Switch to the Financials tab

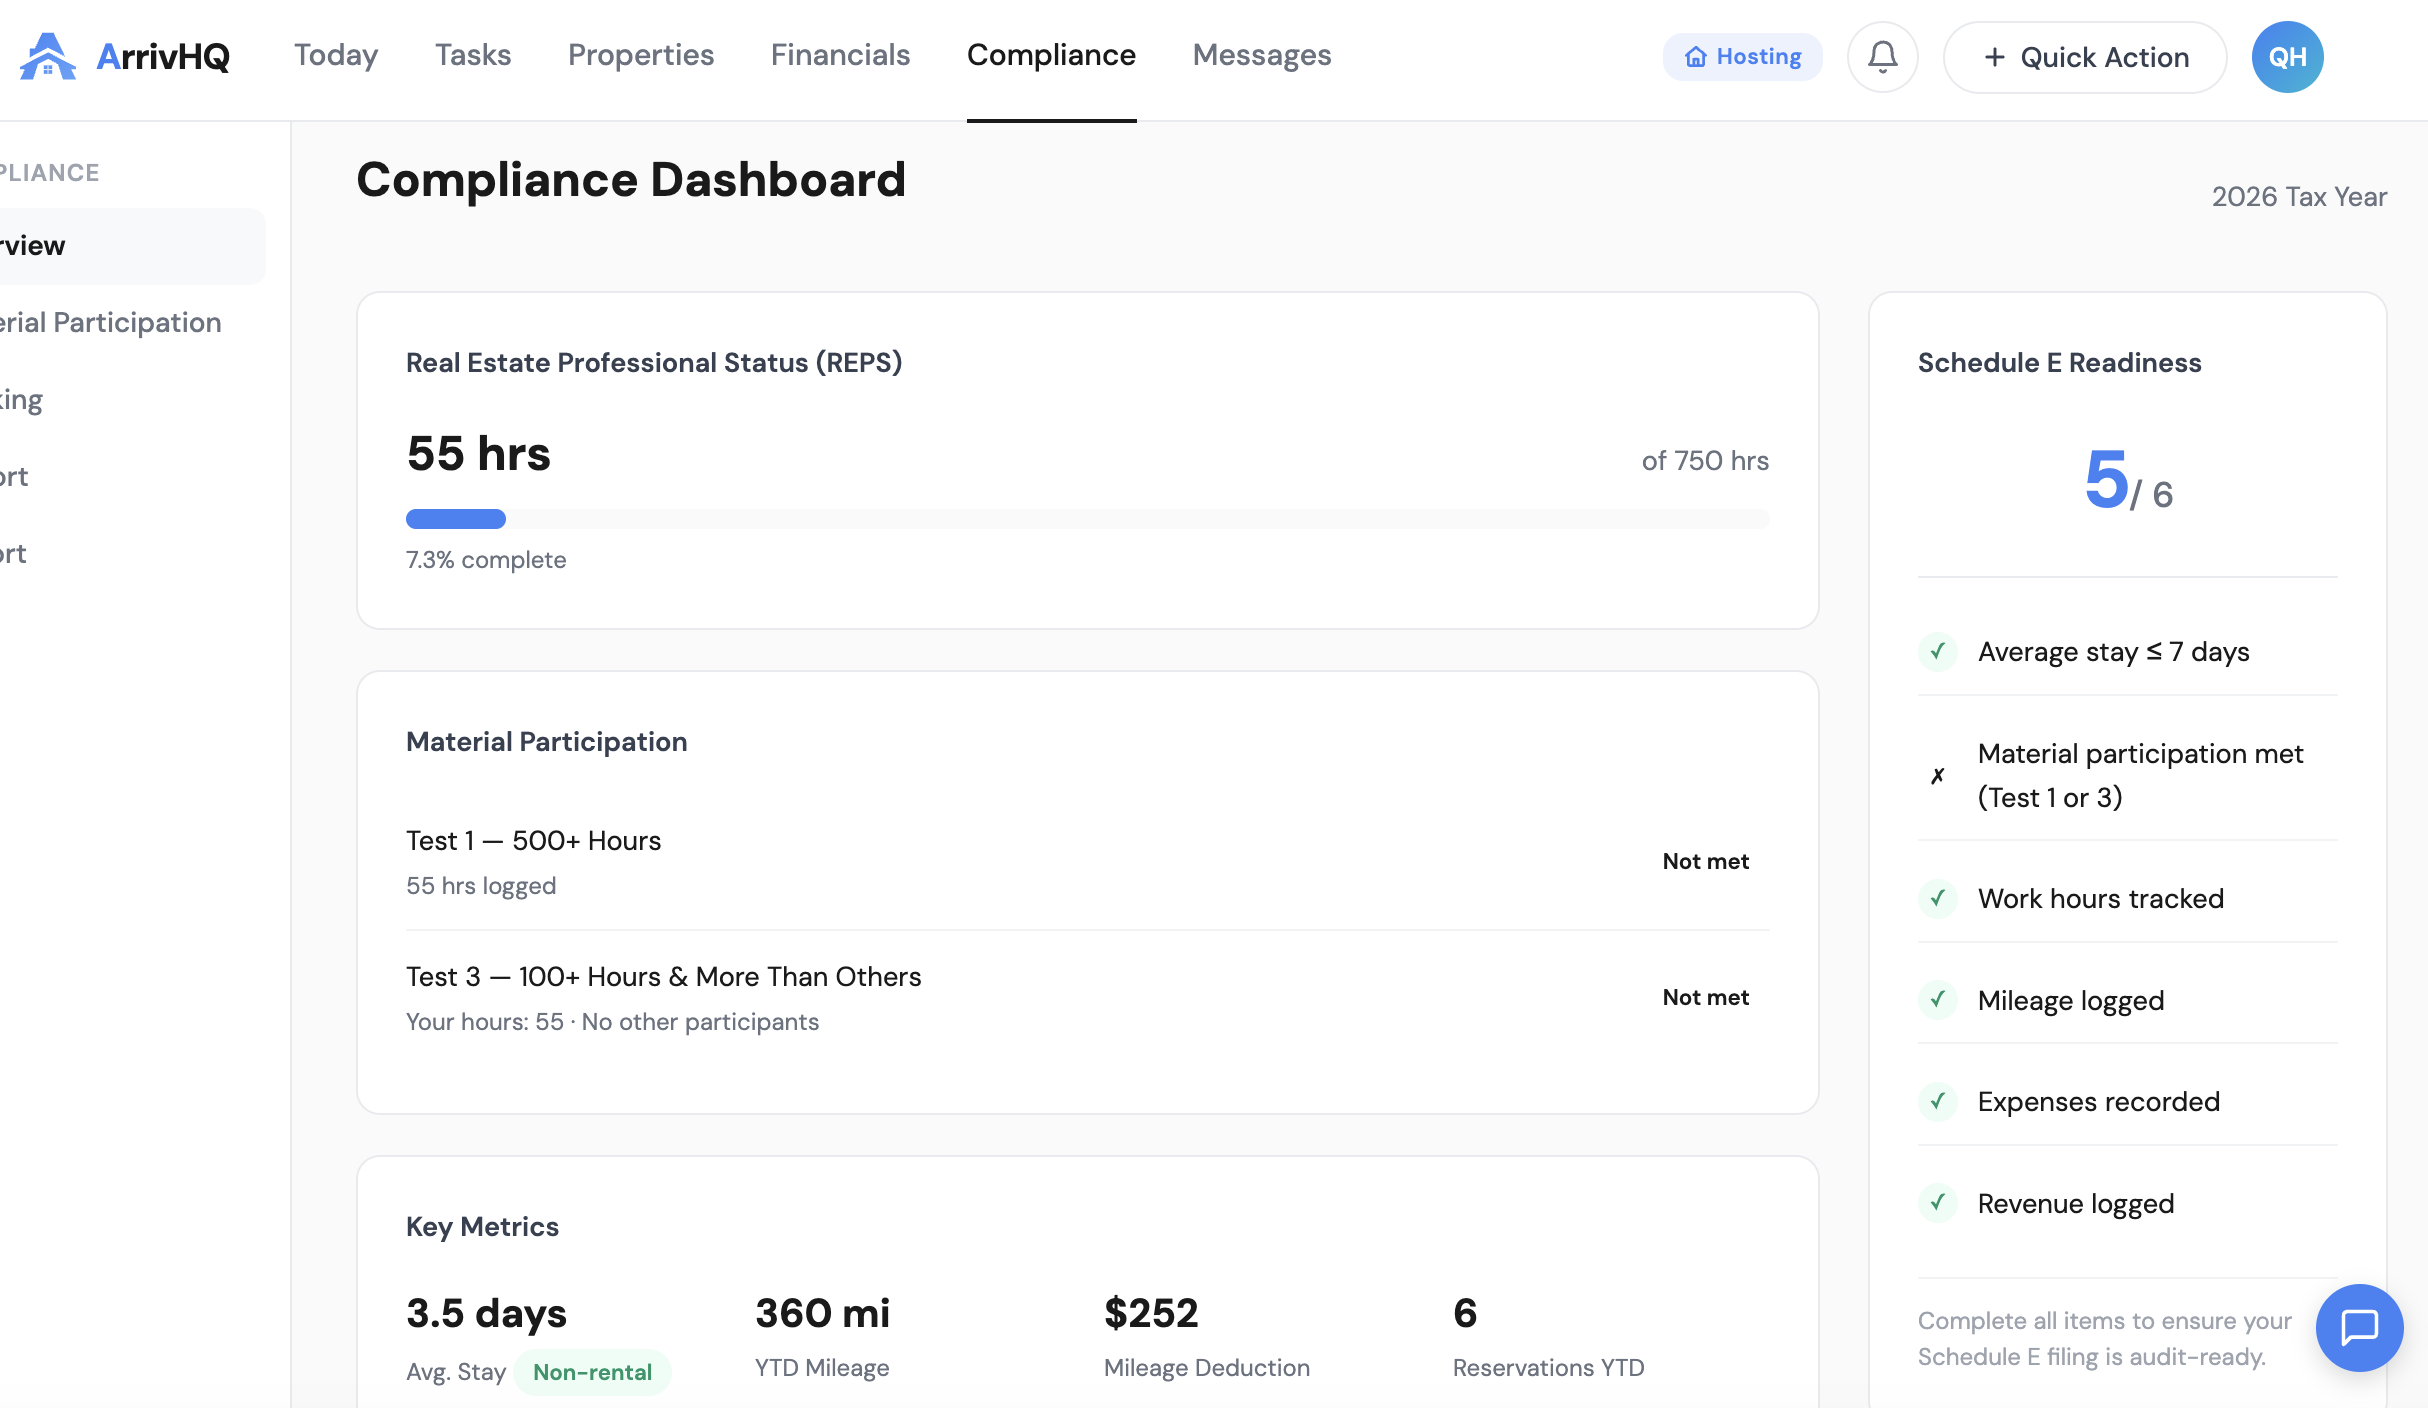(840, 55)
